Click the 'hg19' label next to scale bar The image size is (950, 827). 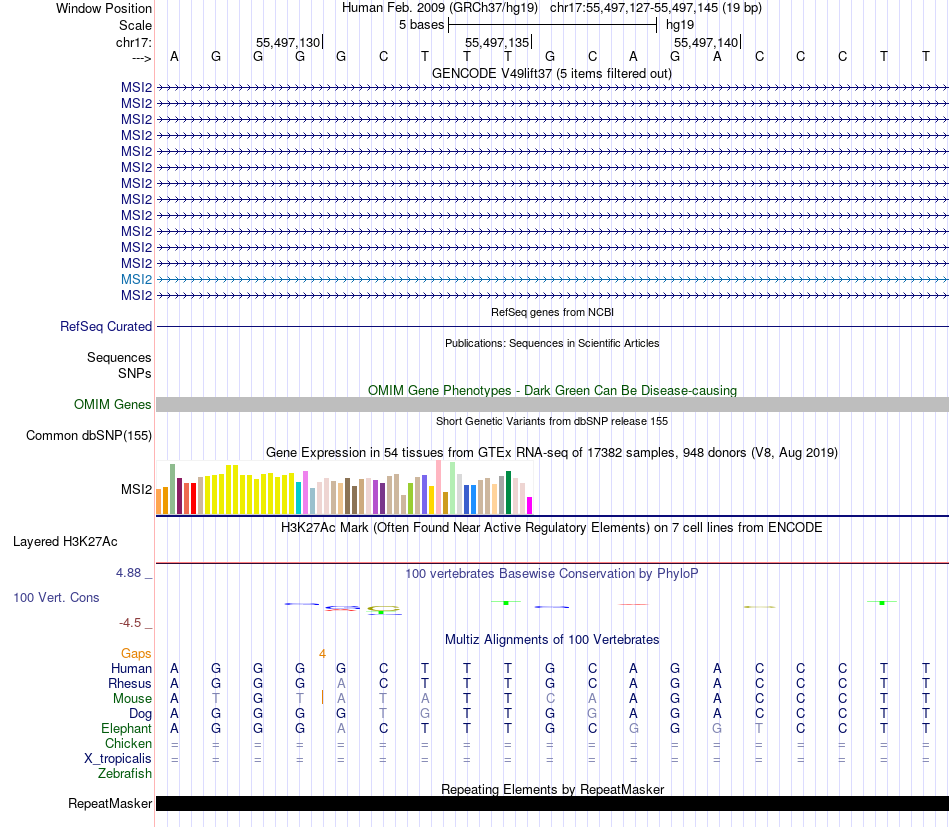680,25
